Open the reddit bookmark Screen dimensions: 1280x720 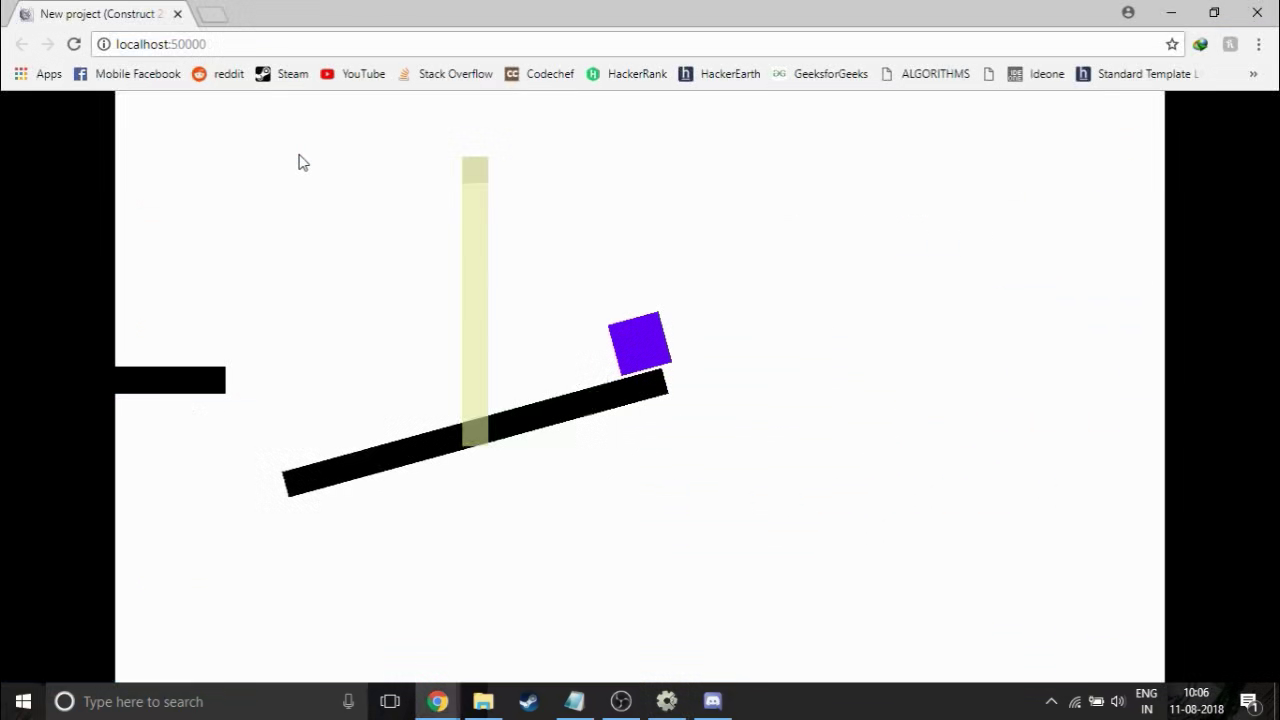pos(218,74)
